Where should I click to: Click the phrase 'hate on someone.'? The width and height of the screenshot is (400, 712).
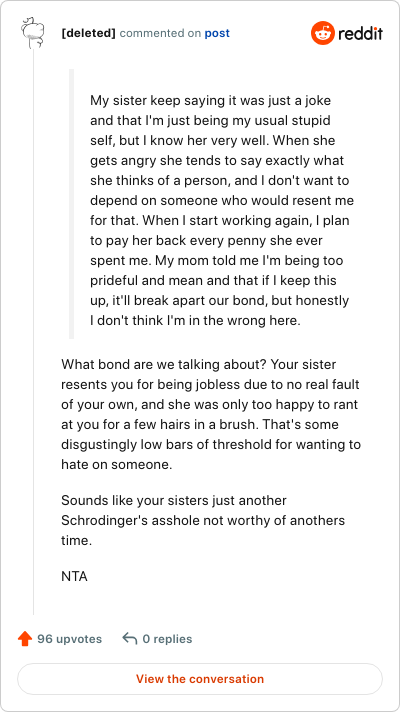click(x=117, y=464)
